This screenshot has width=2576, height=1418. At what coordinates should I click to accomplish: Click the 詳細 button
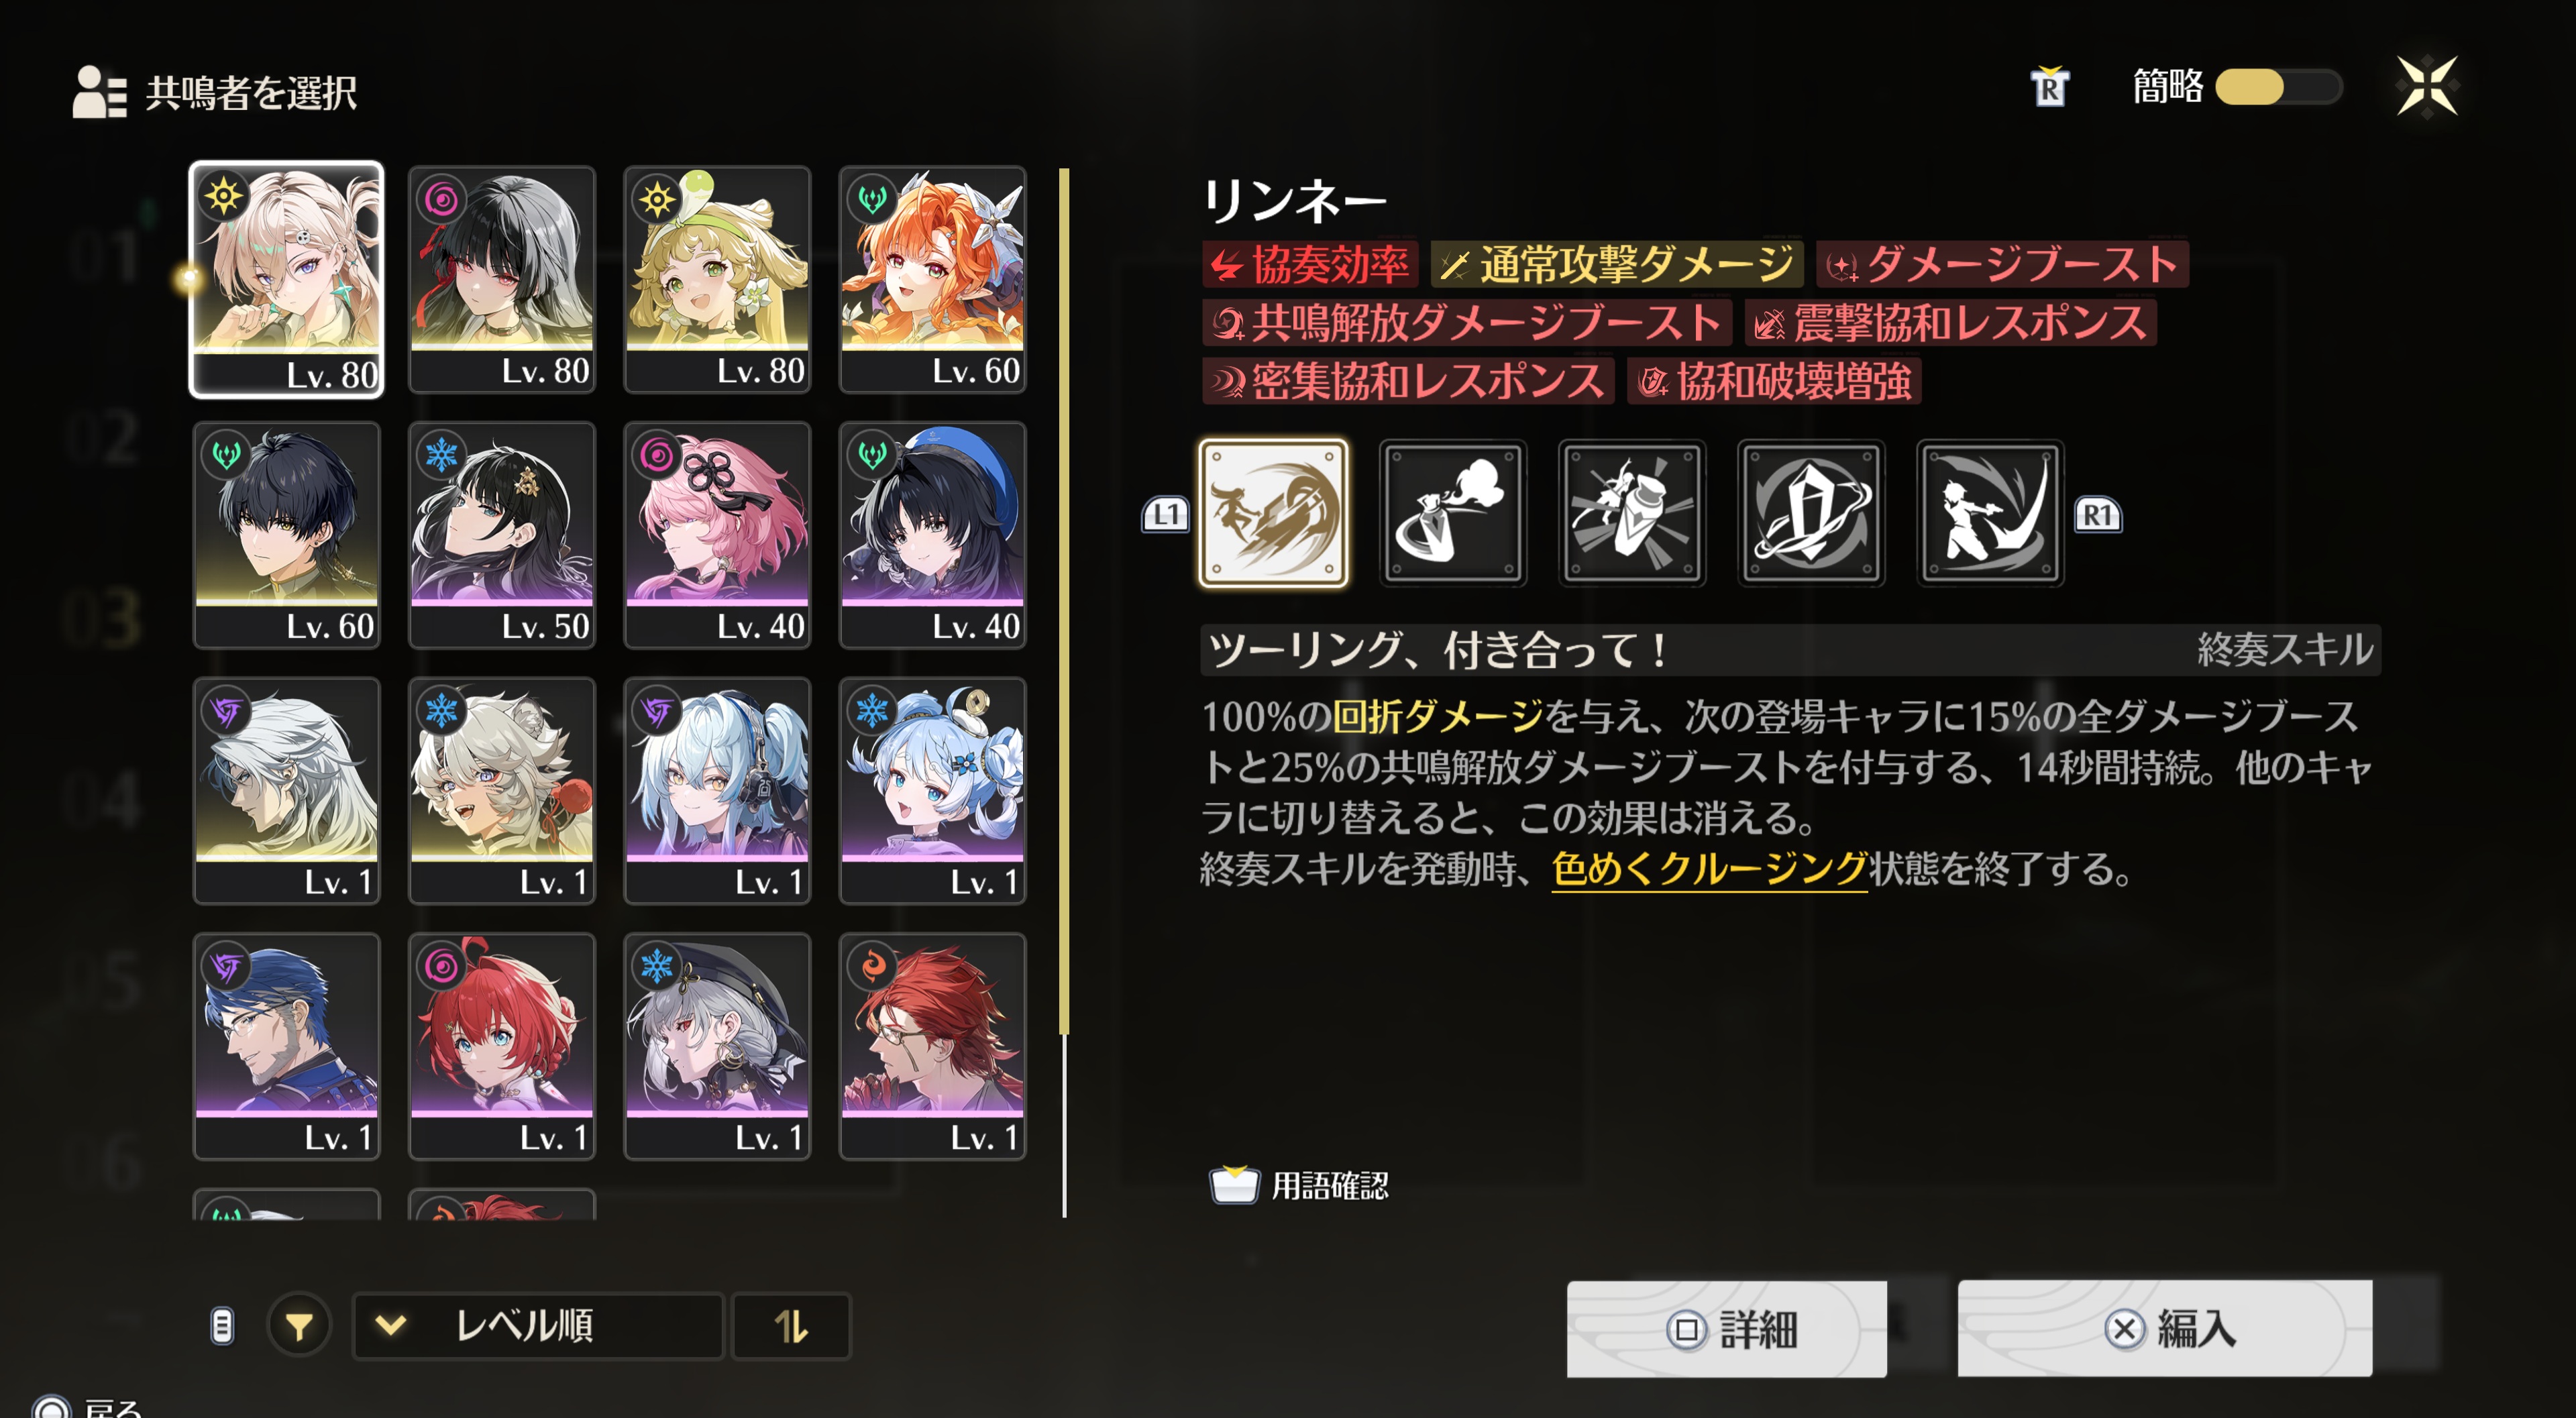(1727, 1329)
